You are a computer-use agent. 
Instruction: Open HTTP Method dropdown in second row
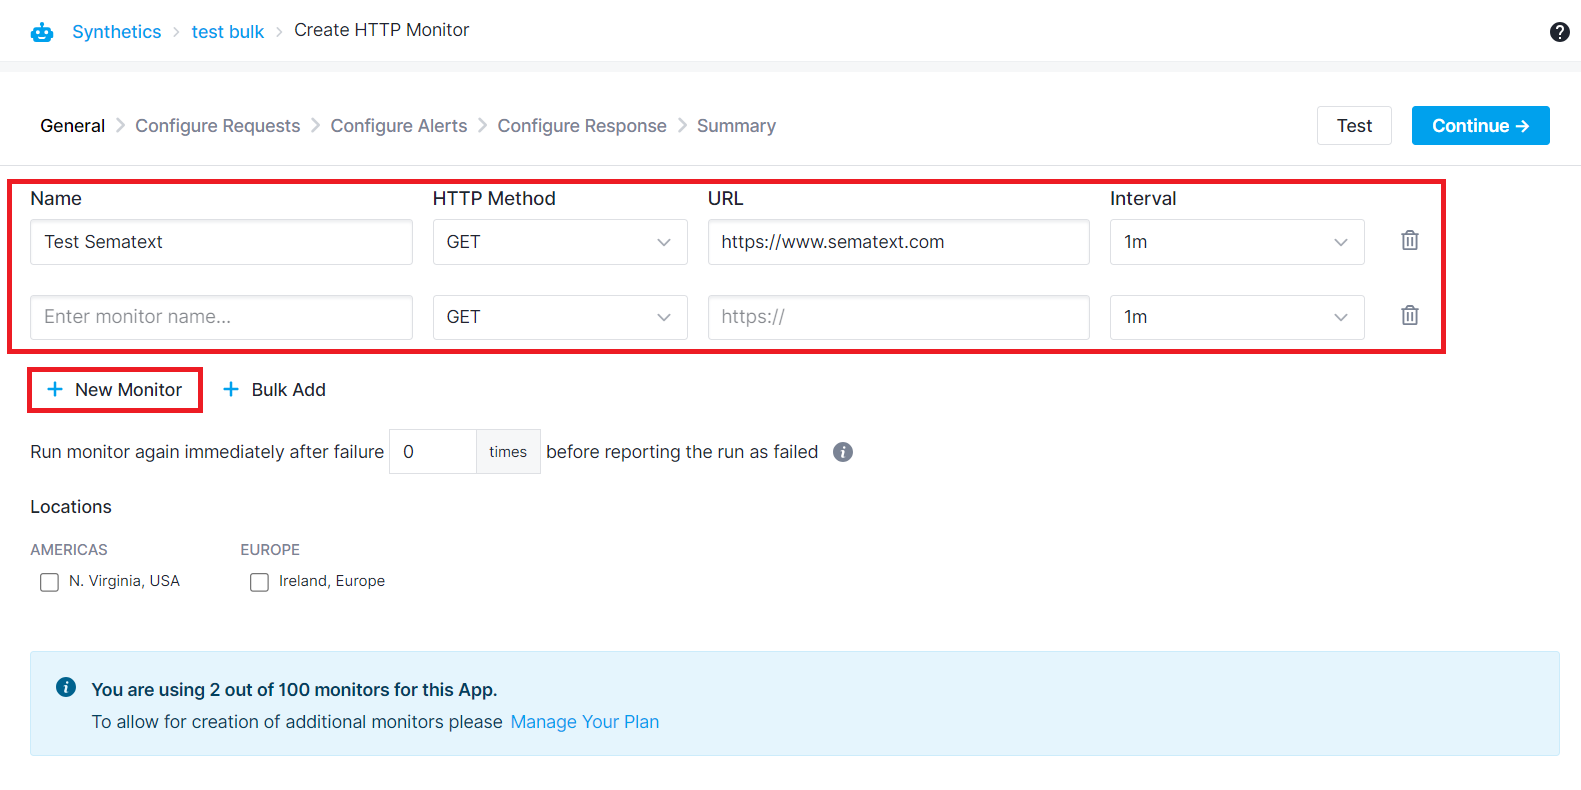coord(560,317)
